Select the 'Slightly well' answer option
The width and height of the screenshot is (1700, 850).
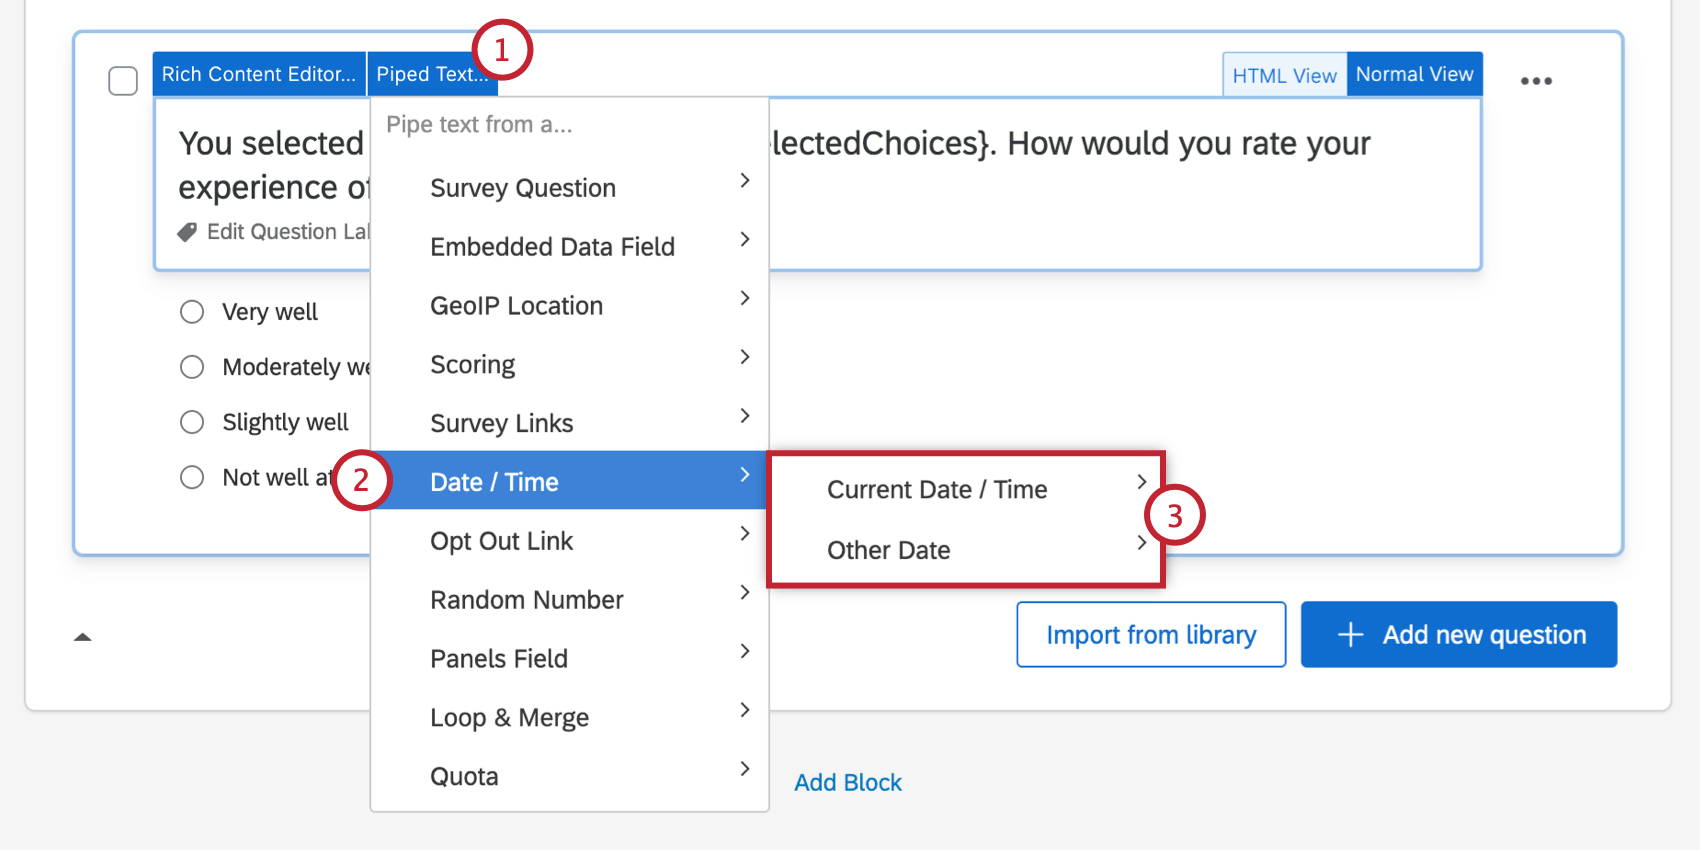pos(192,421)
